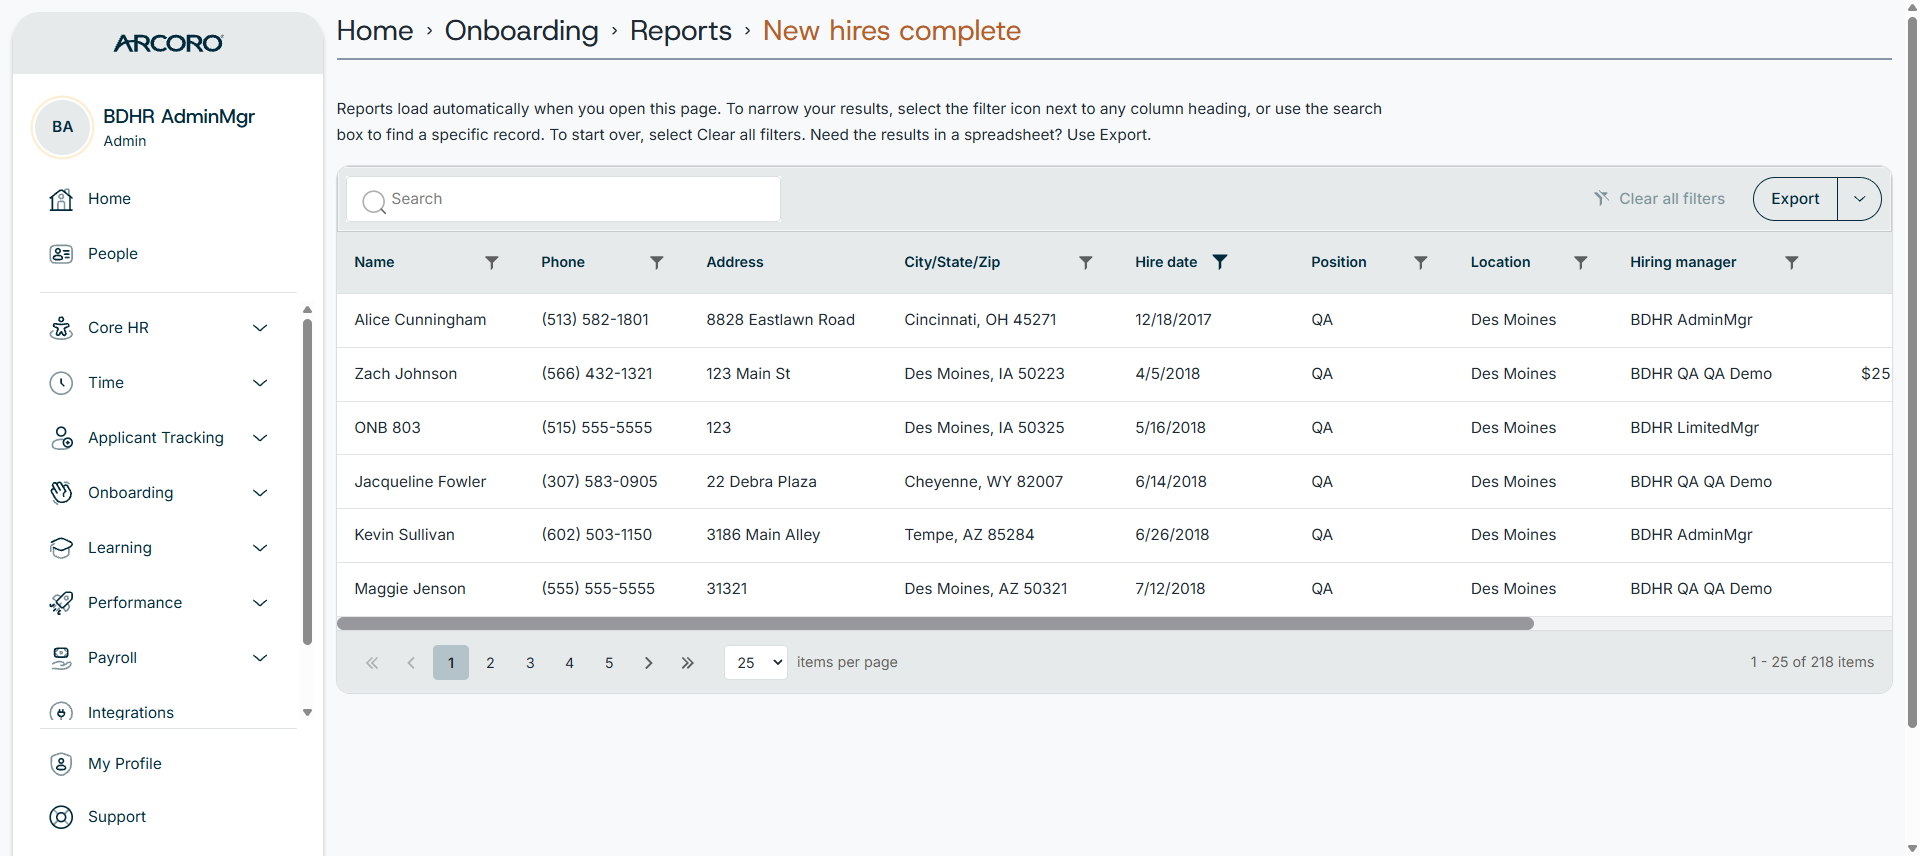Go to page 5 of results

(609, 663)
